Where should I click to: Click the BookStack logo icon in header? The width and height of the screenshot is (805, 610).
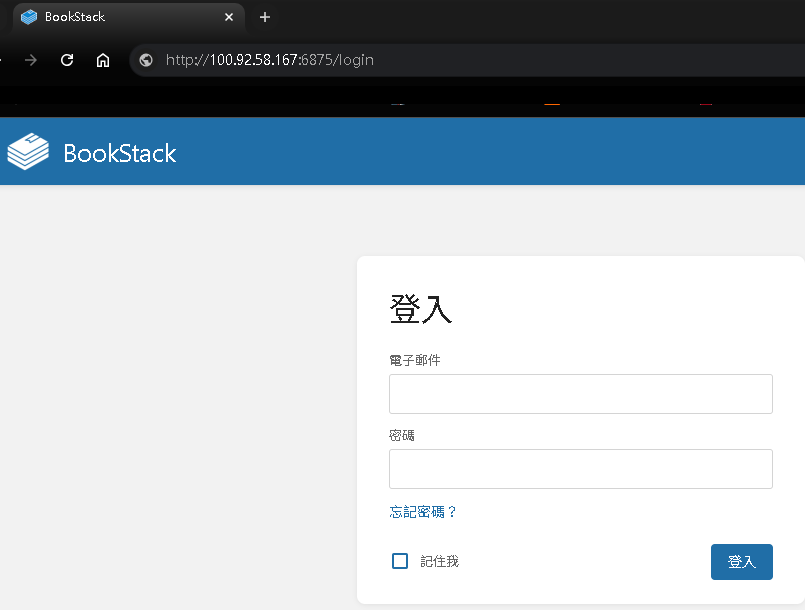(28, 152)
